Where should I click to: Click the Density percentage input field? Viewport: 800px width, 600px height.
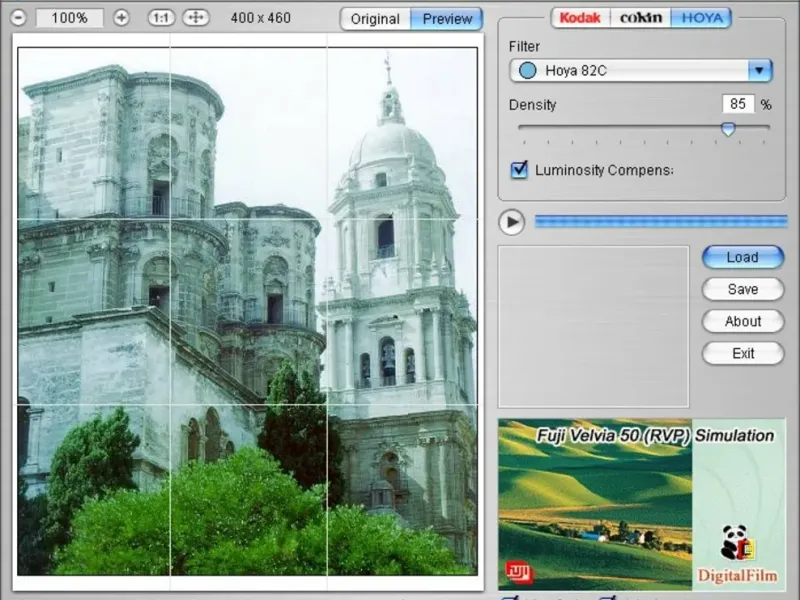point(737,104)
